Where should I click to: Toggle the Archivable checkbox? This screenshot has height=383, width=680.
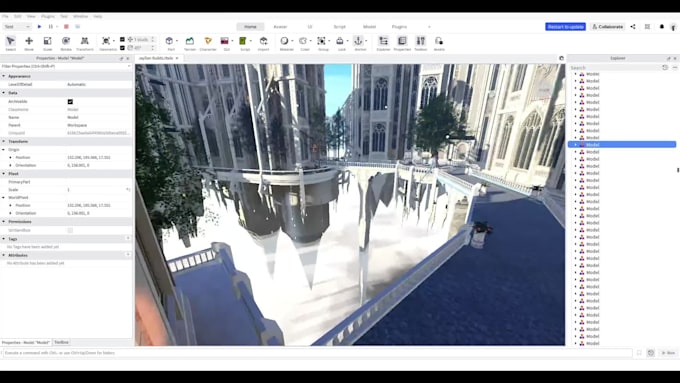pyautogui.click(x=70, y=101)
